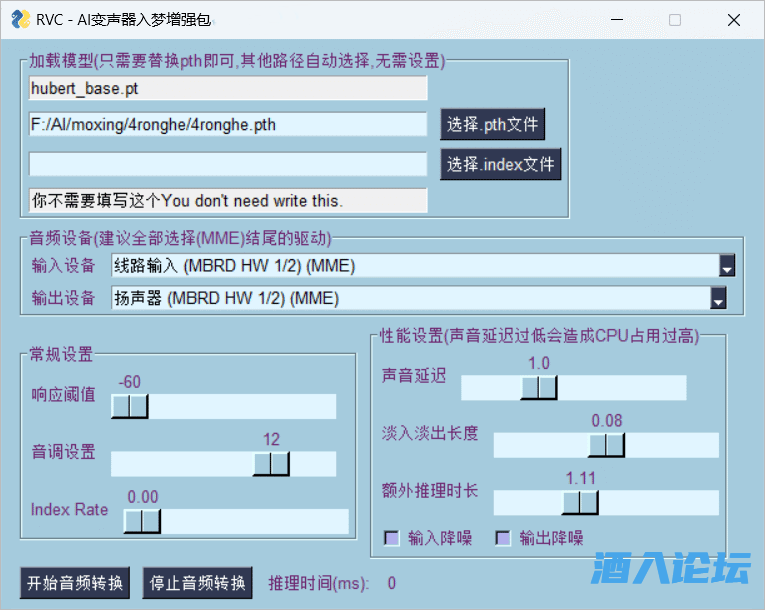765x610 pixels.
Task: Open the 输入设备 input device dropdown
Action: coord(423,265)
